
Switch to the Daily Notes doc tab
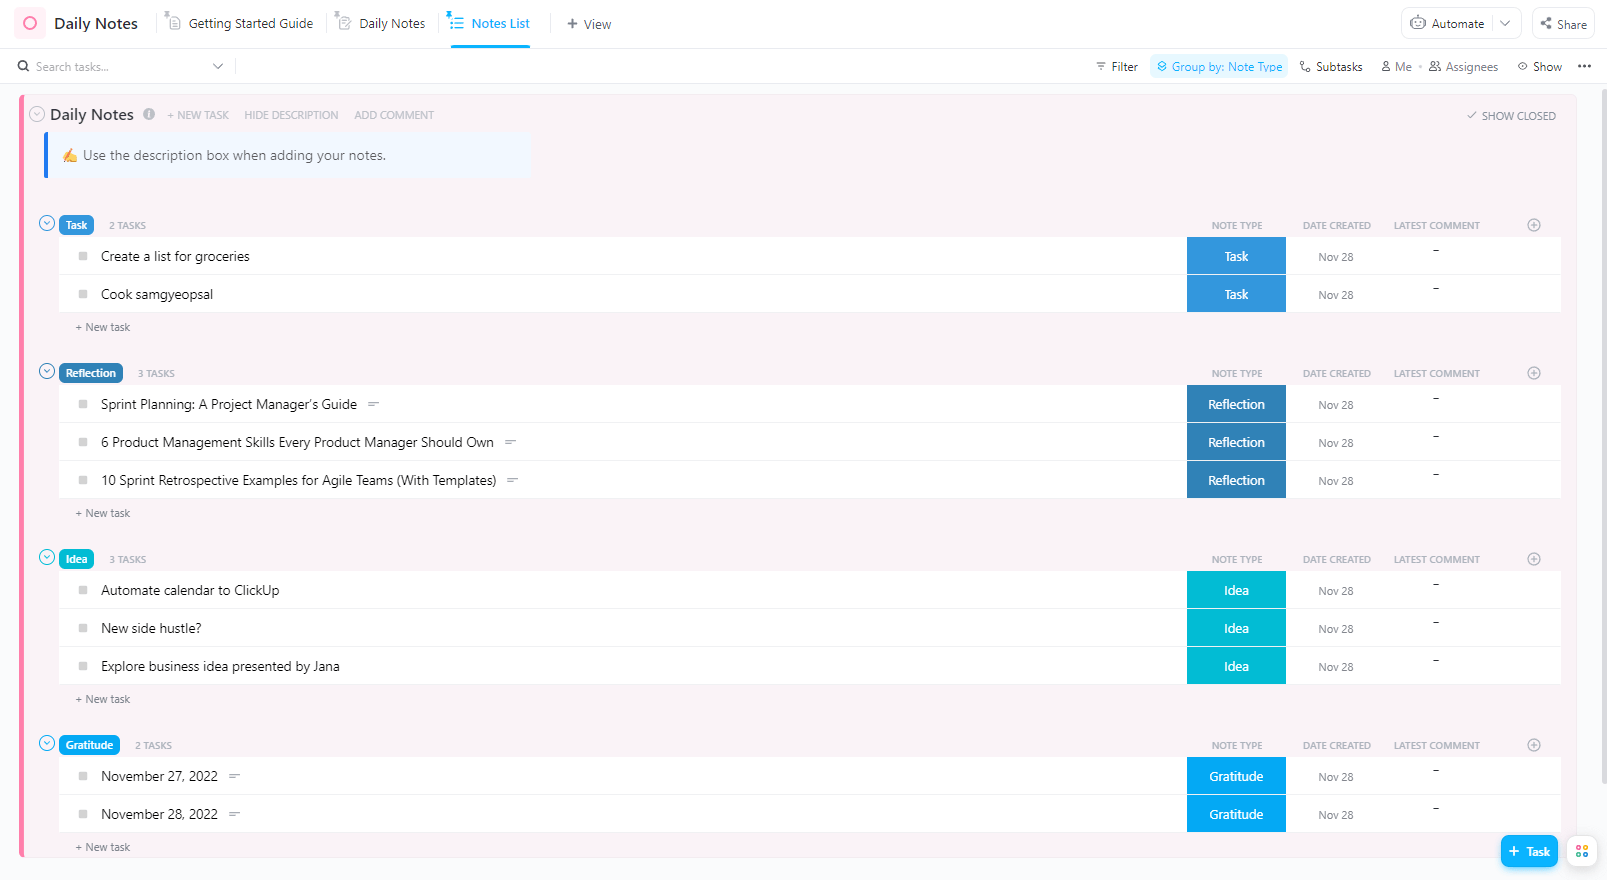380,23
